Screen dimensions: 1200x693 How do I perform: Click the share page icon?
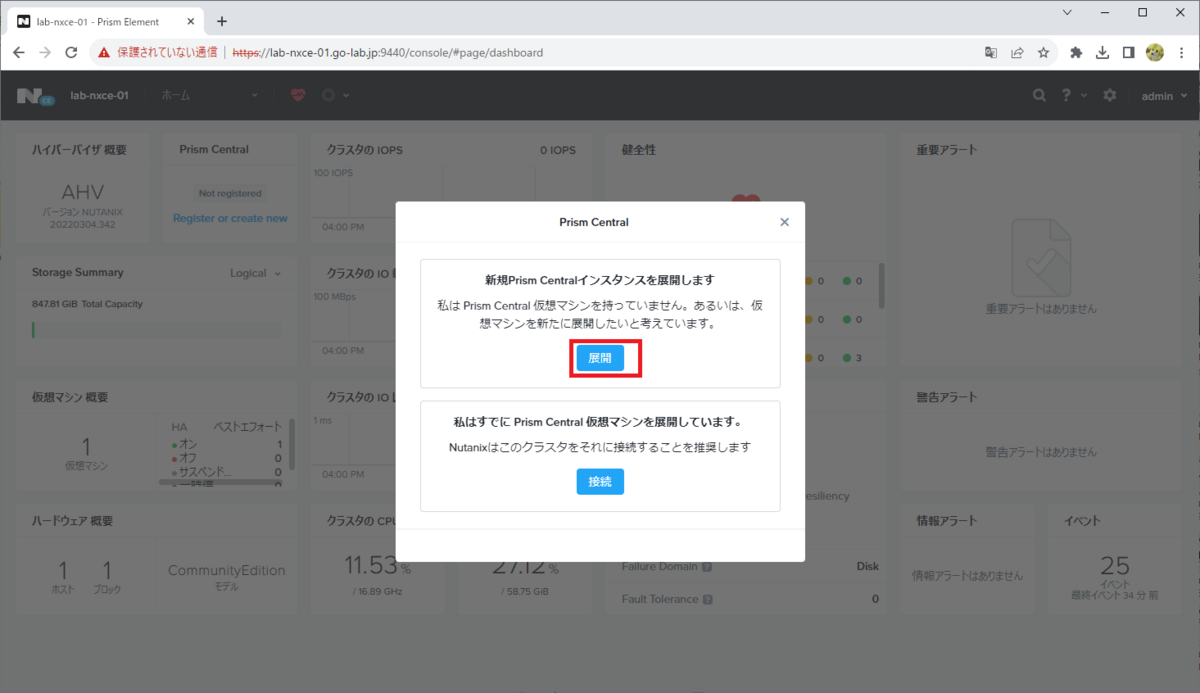pos(1017,52)
